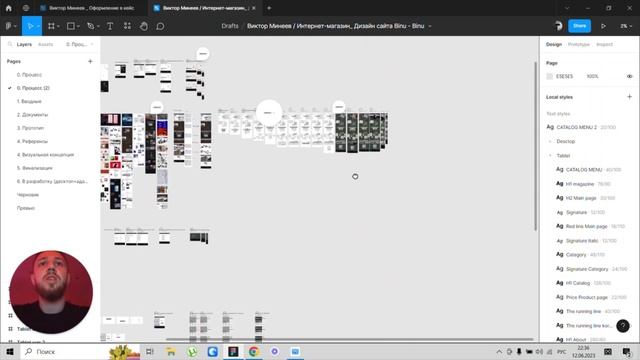Open the community globe icon

26,8
